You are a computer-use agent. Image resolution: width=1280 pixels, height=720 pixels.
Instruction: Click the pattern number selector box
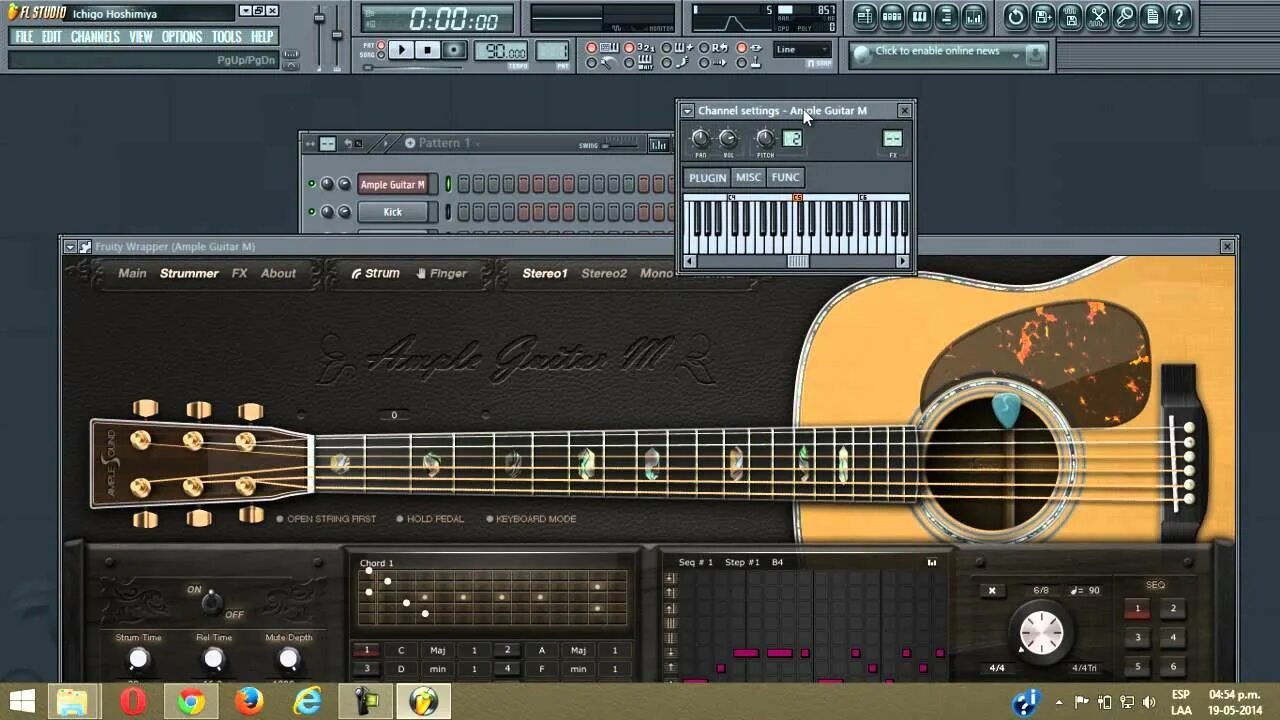point(553,51)
